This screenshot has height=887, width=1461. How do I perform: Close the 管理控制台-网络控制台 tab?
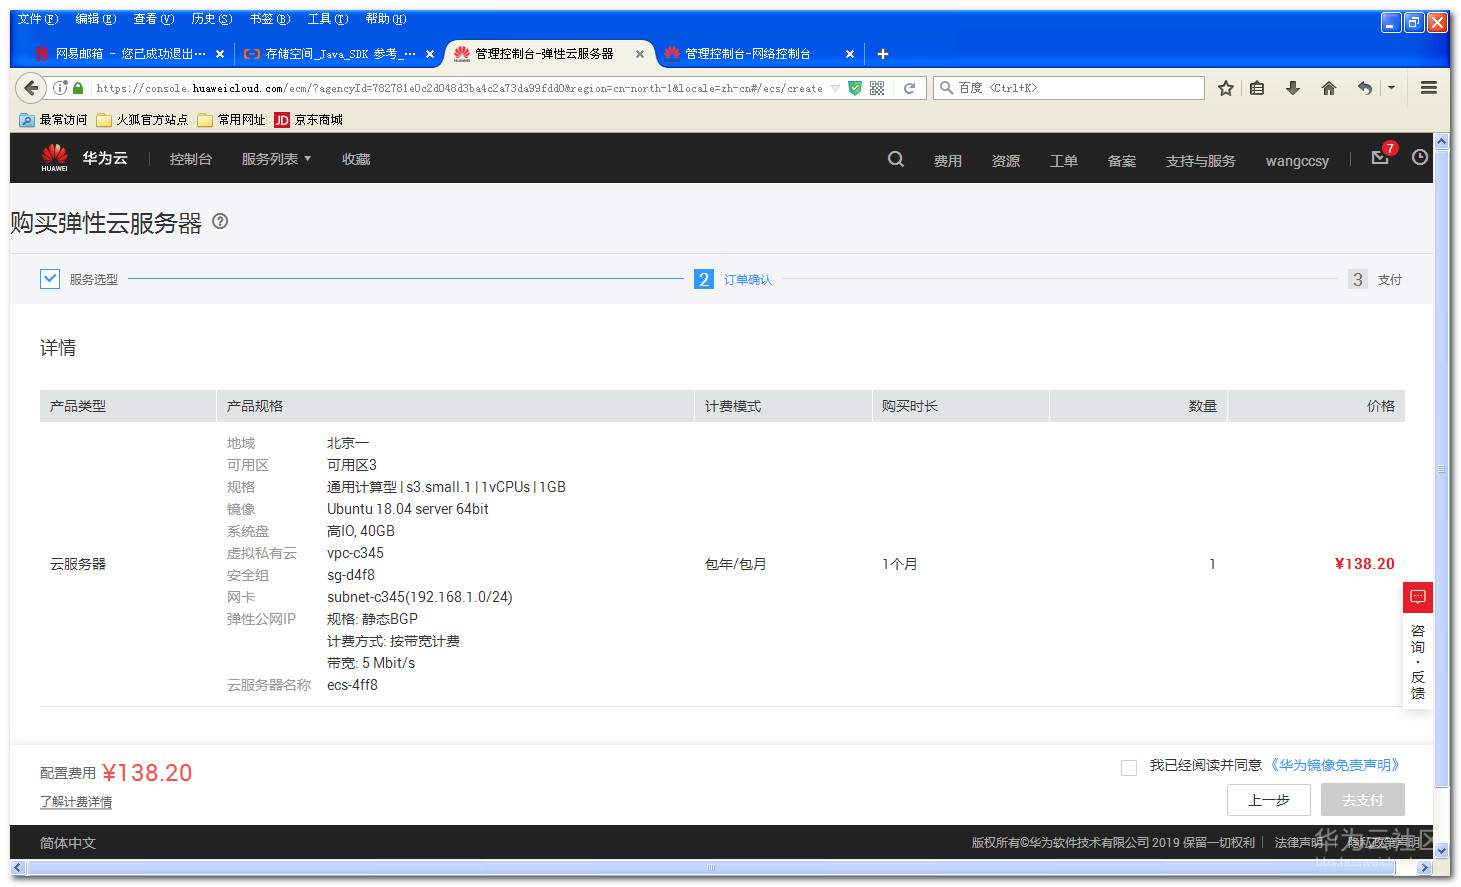pos(850,54)
